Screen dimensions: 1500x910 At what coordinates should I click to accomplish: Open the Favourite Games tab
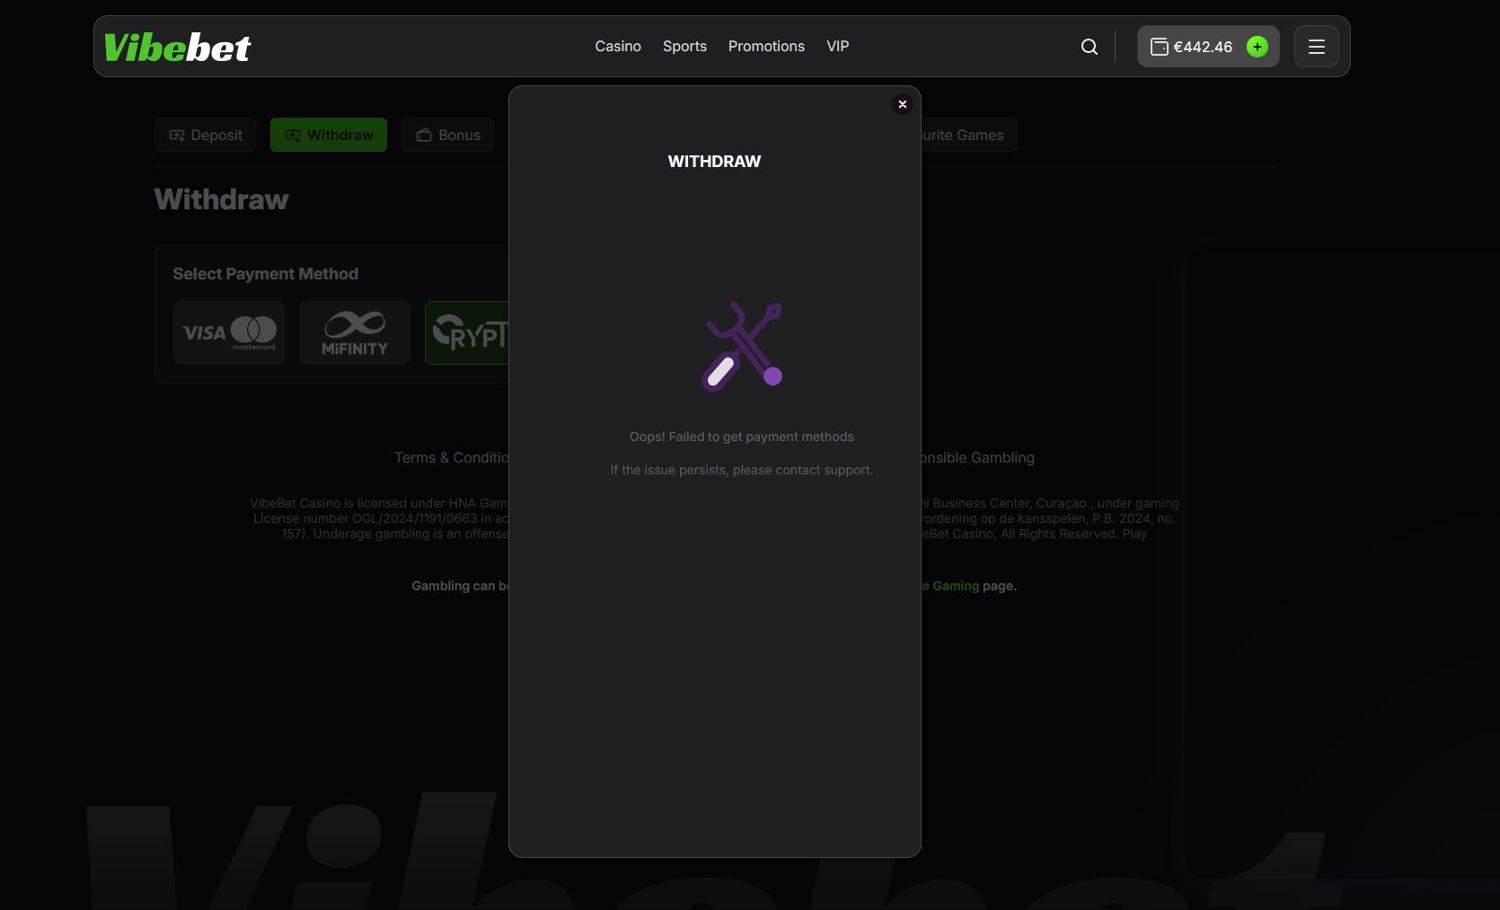(968, 135)
